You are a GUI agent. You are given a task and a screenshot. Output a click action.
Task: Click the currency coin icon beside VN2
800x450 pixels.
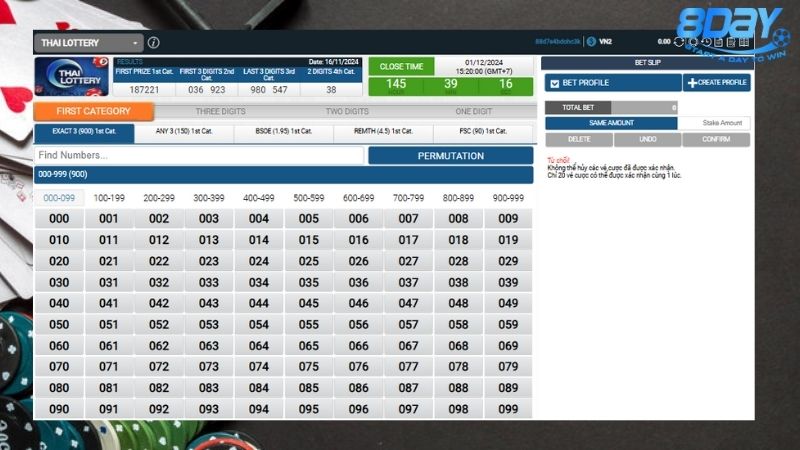point(591,42)
